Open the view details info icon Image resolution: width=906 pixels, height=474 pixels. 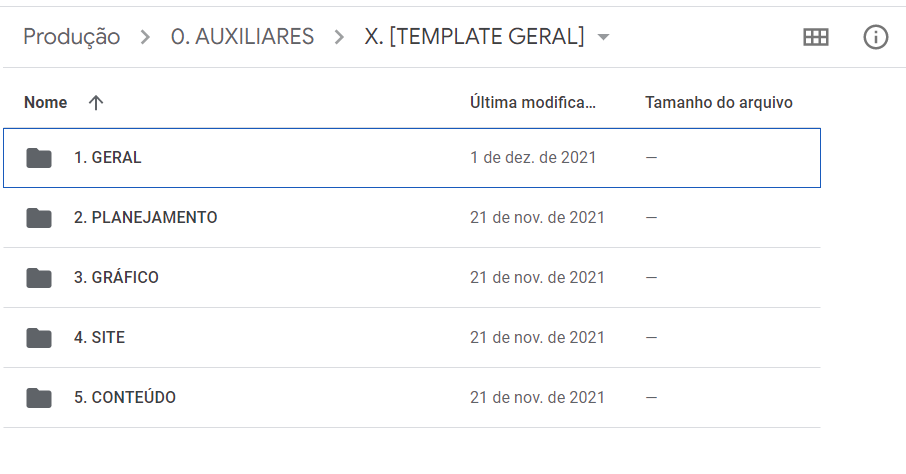(875, 37)
